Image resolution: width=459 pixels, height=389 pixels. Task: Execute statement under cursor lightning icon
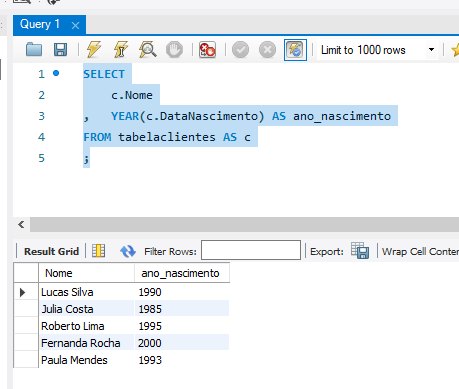coord(121,50)
